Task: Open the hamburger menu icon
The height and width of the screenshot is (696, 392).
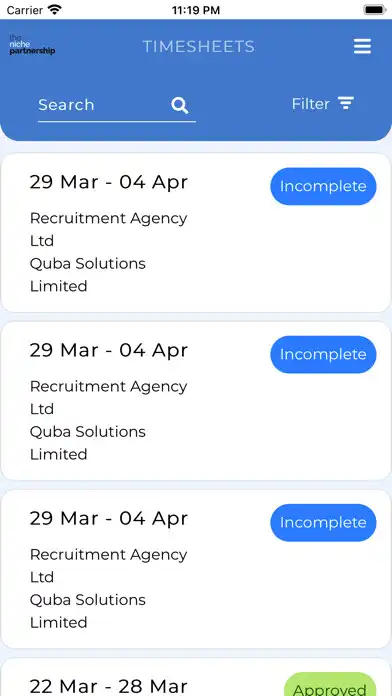Action: 362,46
